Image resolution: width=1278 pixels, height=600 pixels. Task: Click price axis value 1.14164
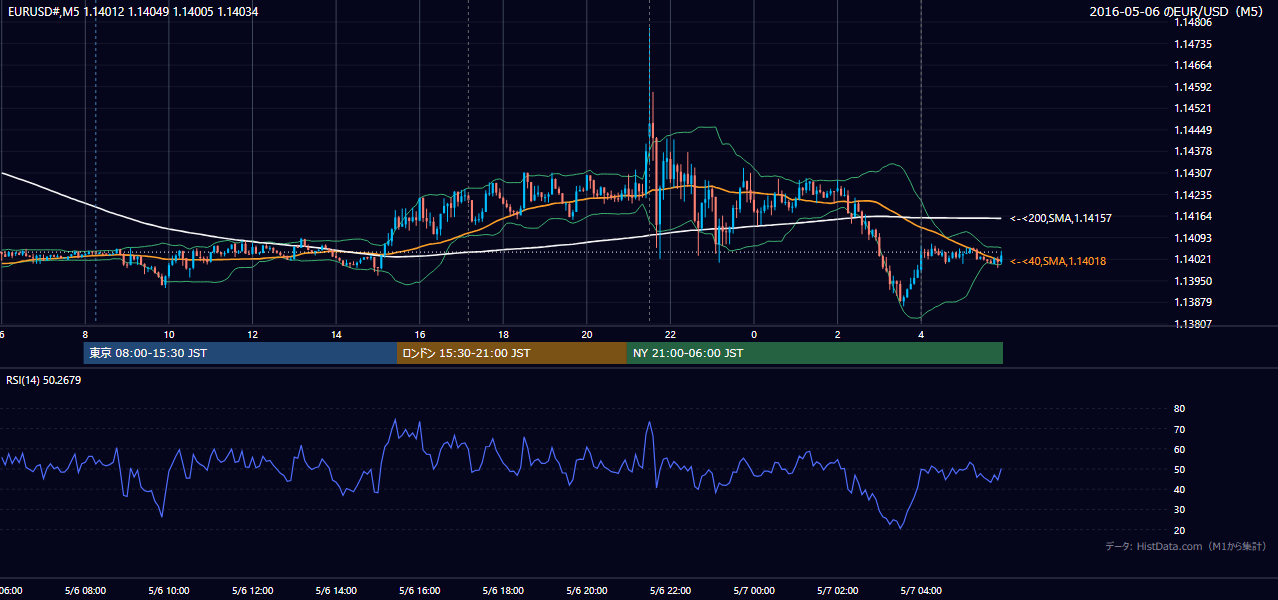1193,216
